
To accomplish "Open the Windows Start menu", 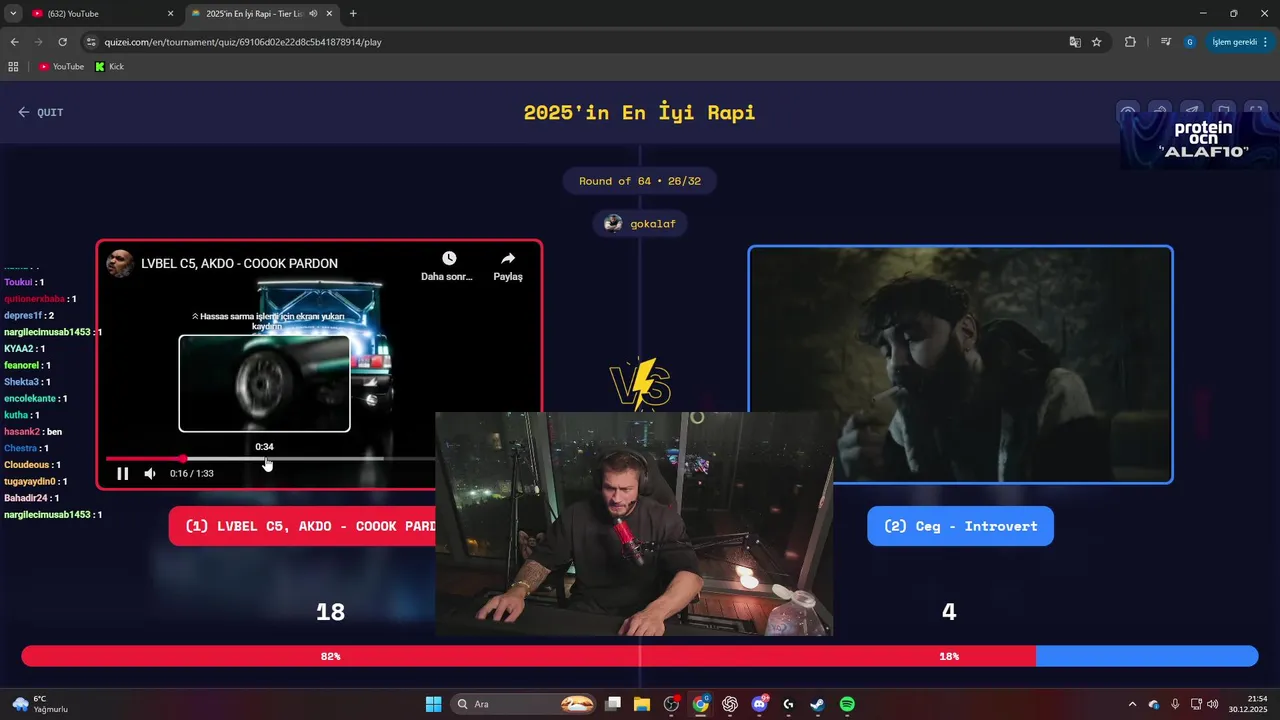I will (433, 704).
